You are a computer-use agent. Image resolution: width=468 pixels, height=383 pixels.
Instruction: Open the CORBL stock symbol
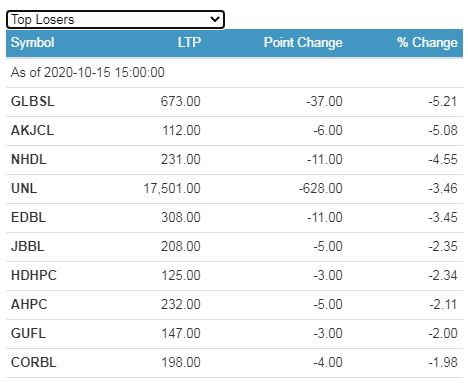click(34, 362)
